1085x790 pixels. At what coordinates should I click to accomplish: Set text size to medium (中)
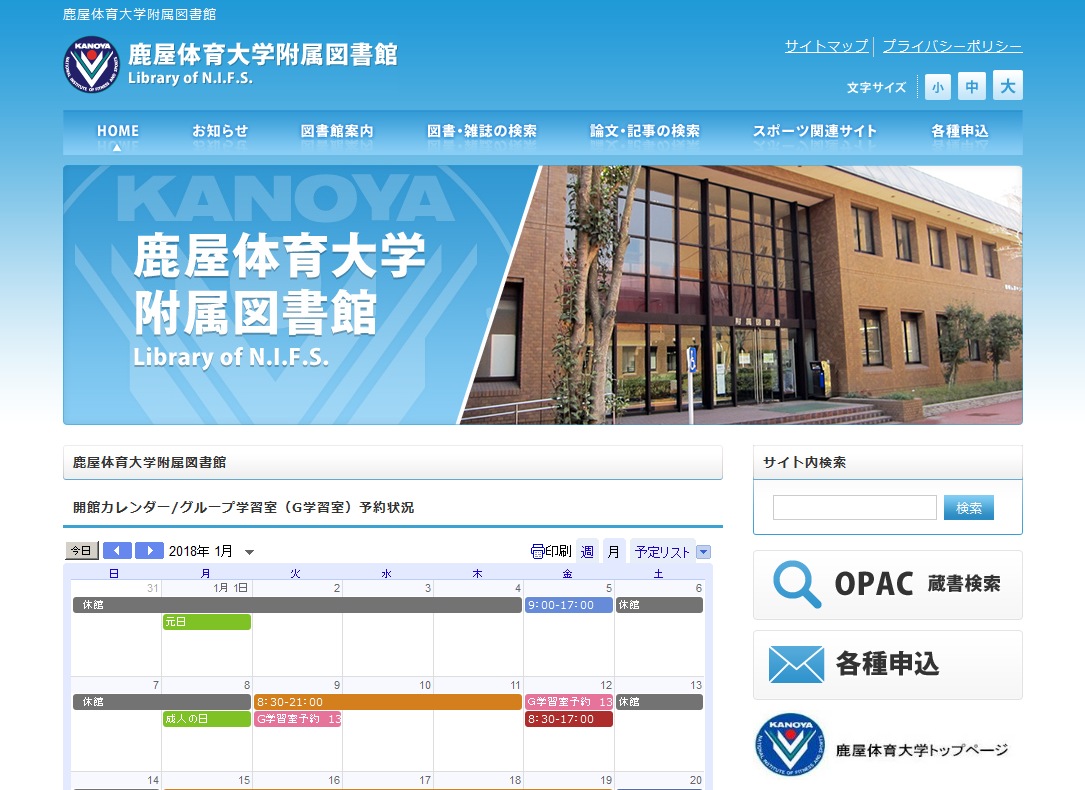pos(972,86)
